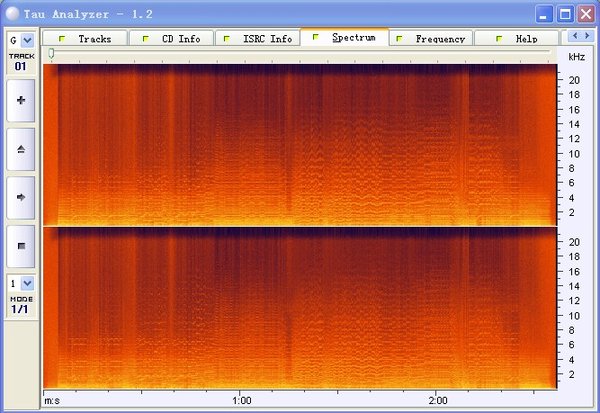Image resolution: width=600 pixels, height=413 pixels.
Task: Click the MODE 1/1 indicator
Action: (x=21, y=305)
